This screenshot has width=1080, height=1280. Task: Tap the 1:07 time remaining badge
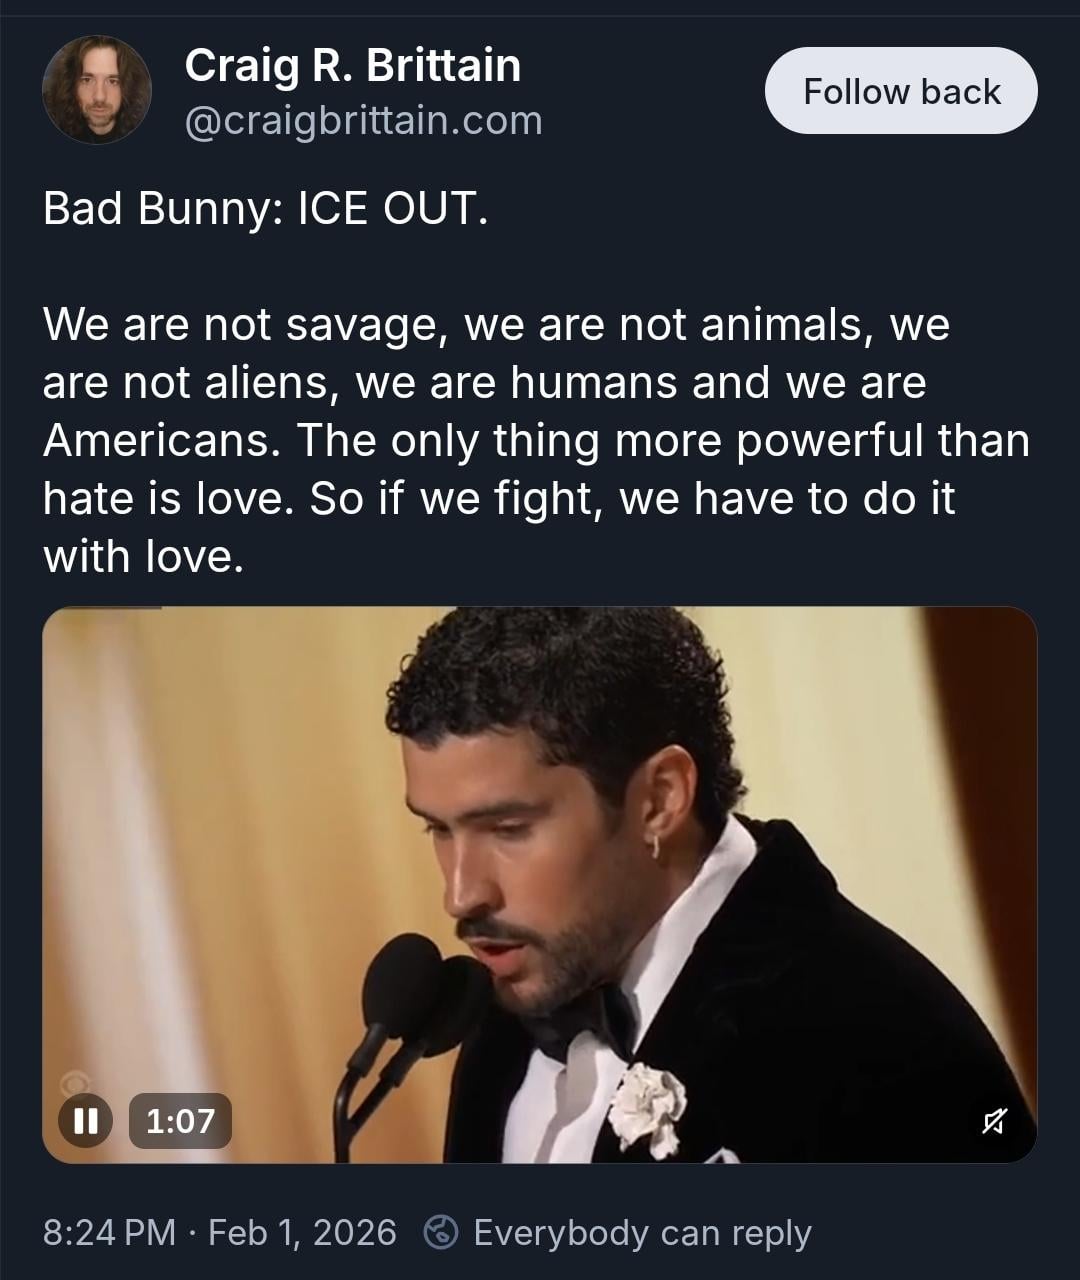[181, 1120]
